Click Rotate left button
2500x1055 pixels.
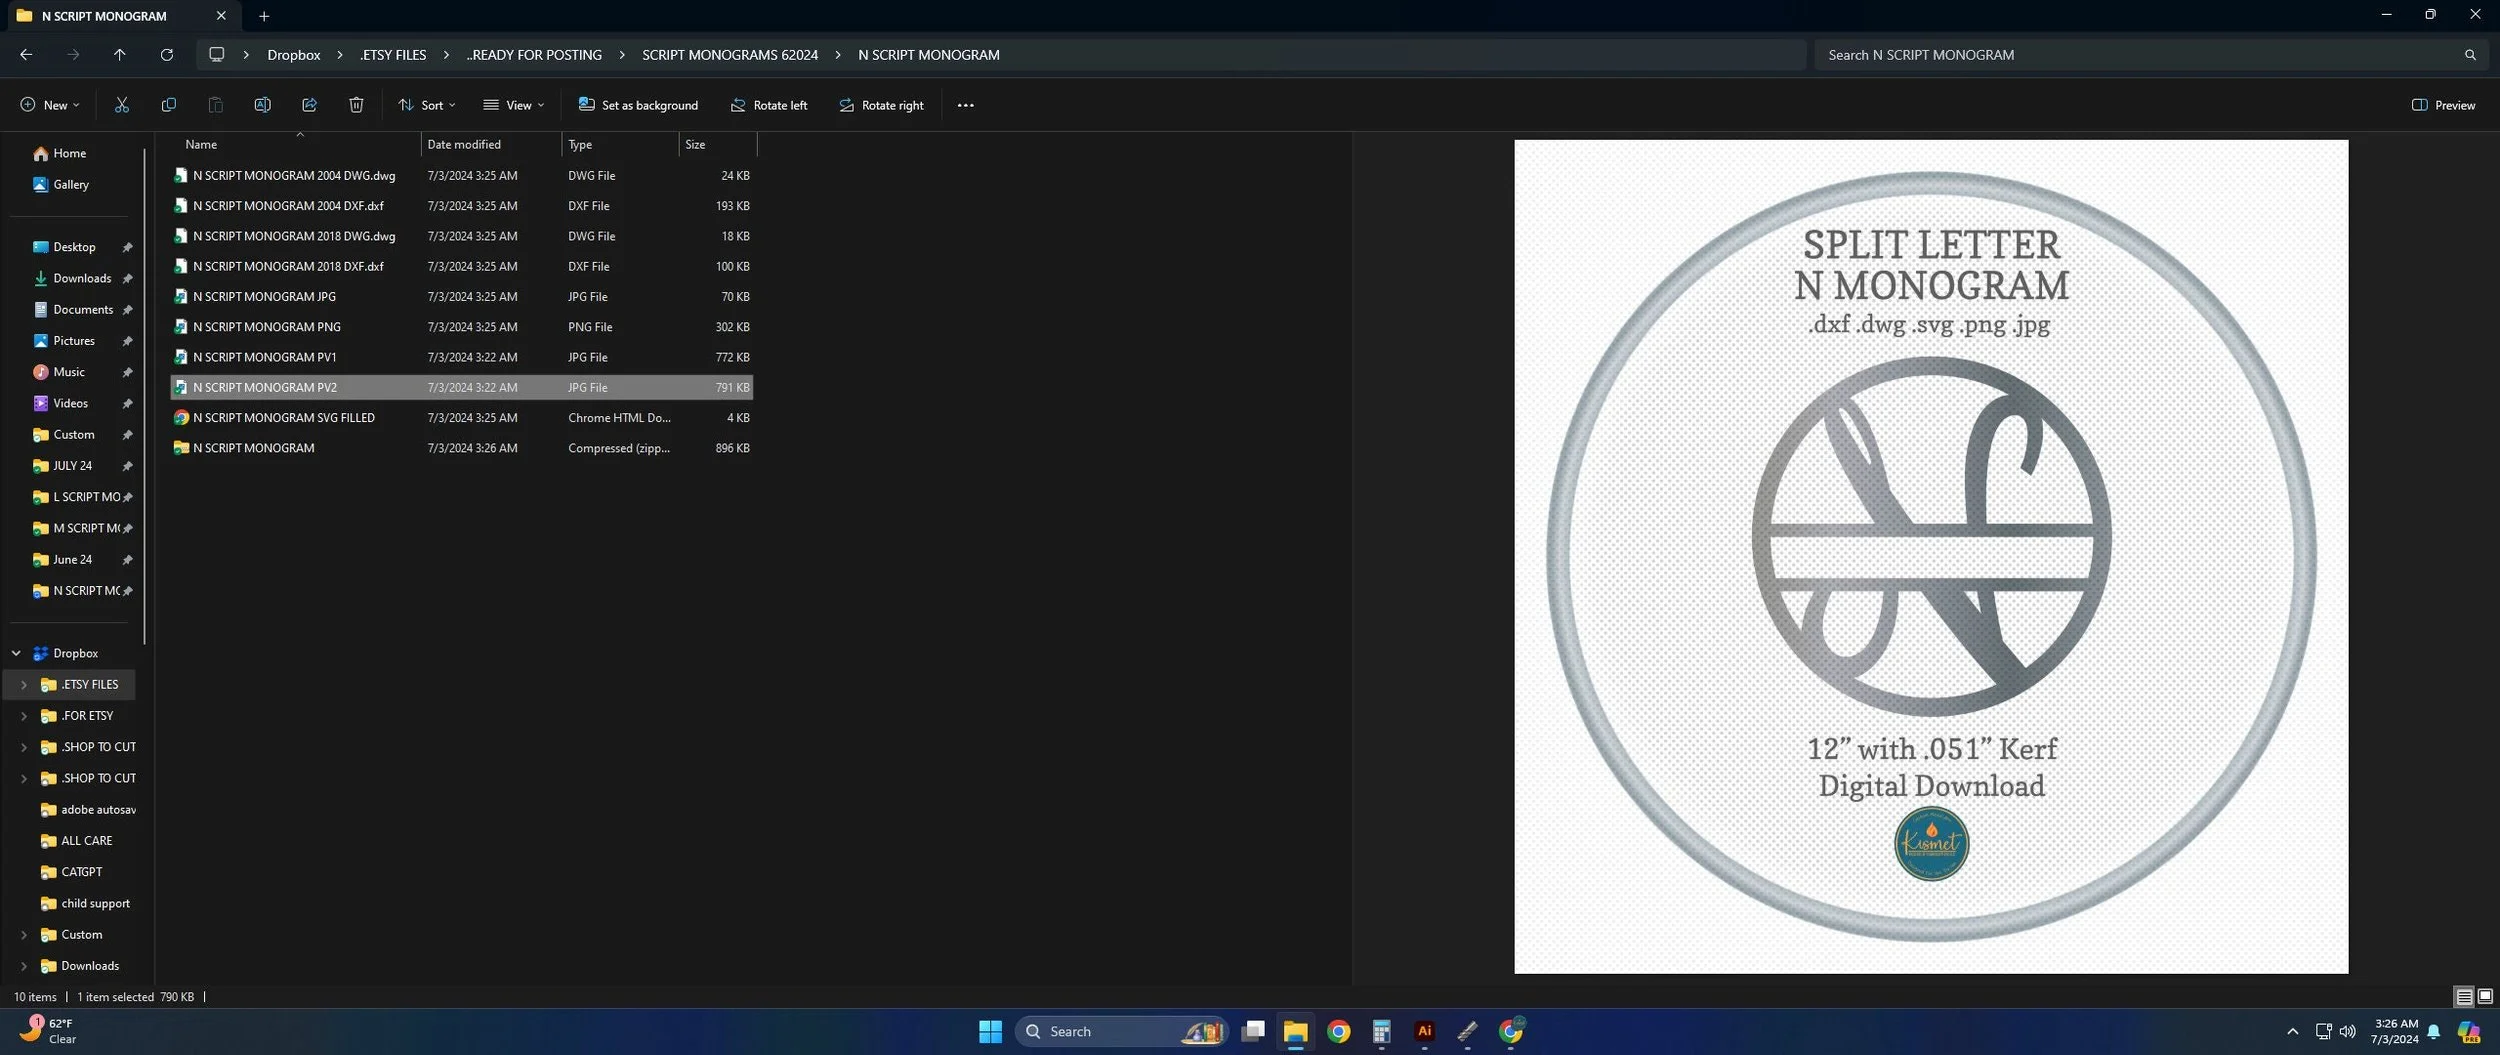coord(768,105)
